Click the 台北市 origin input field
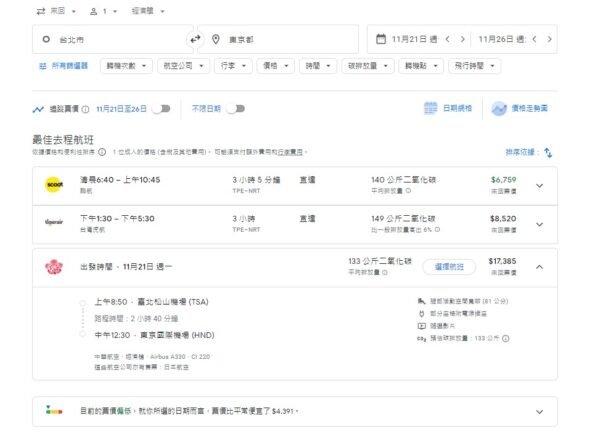Viewport: 600px width, 439px height. 113,39
